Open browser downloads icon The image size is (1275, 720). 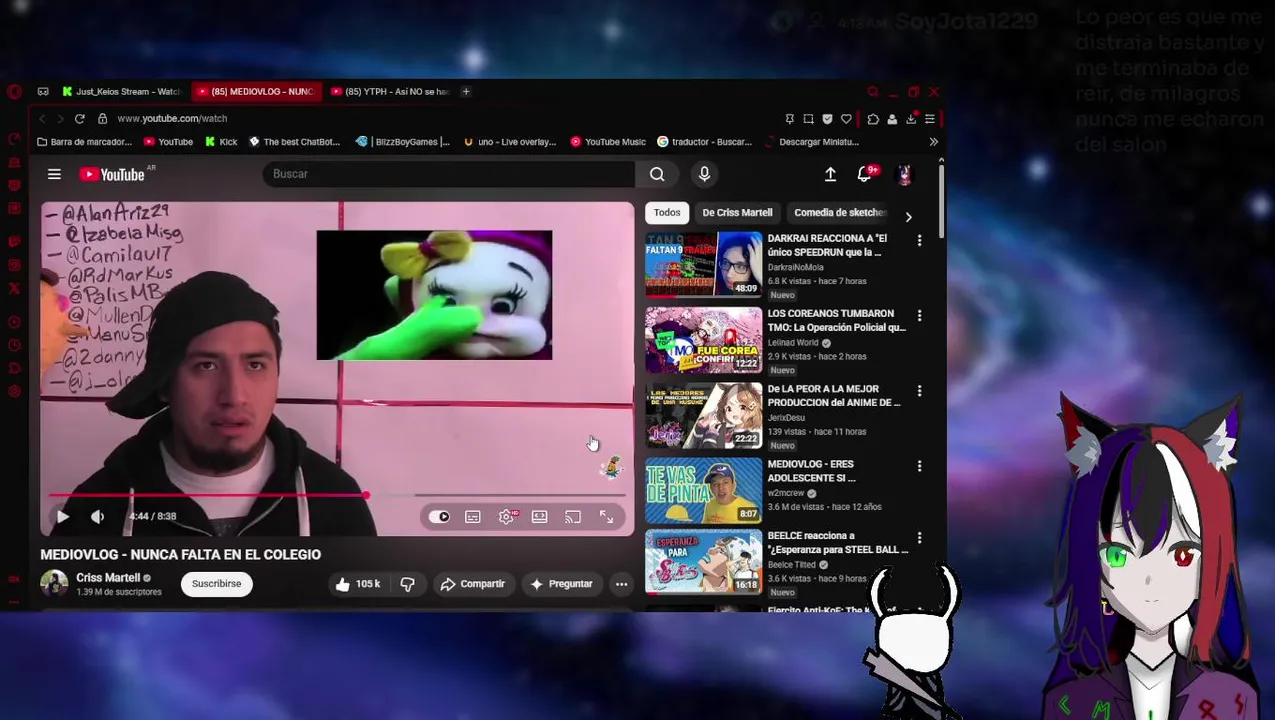911,119
